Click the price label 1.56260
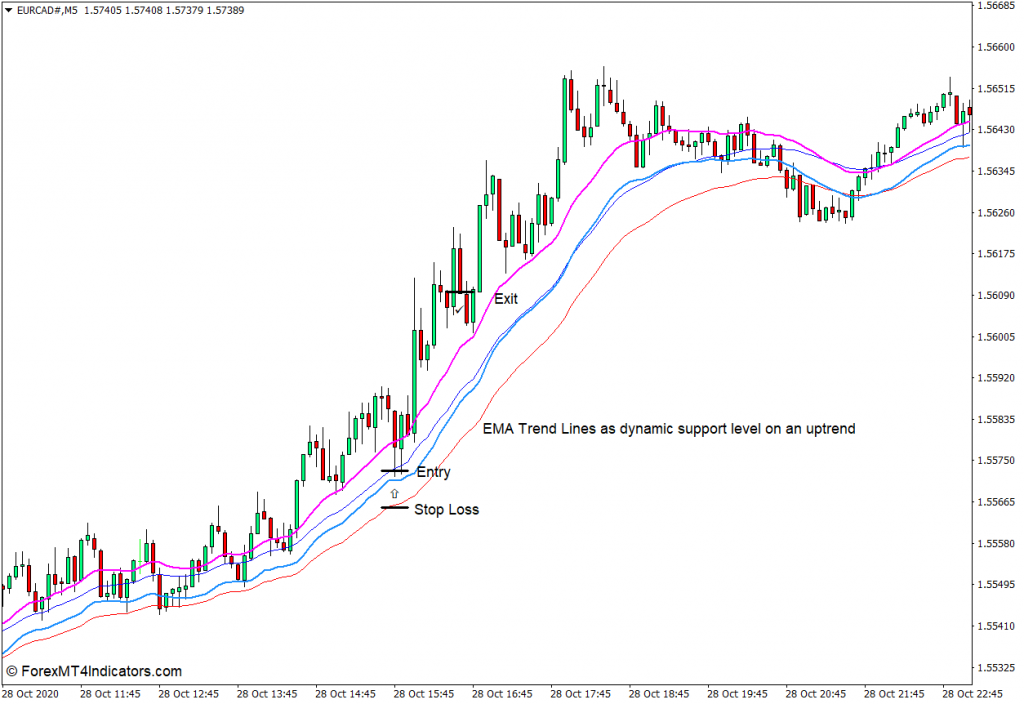1024x704 pixels. click(996, 212)
